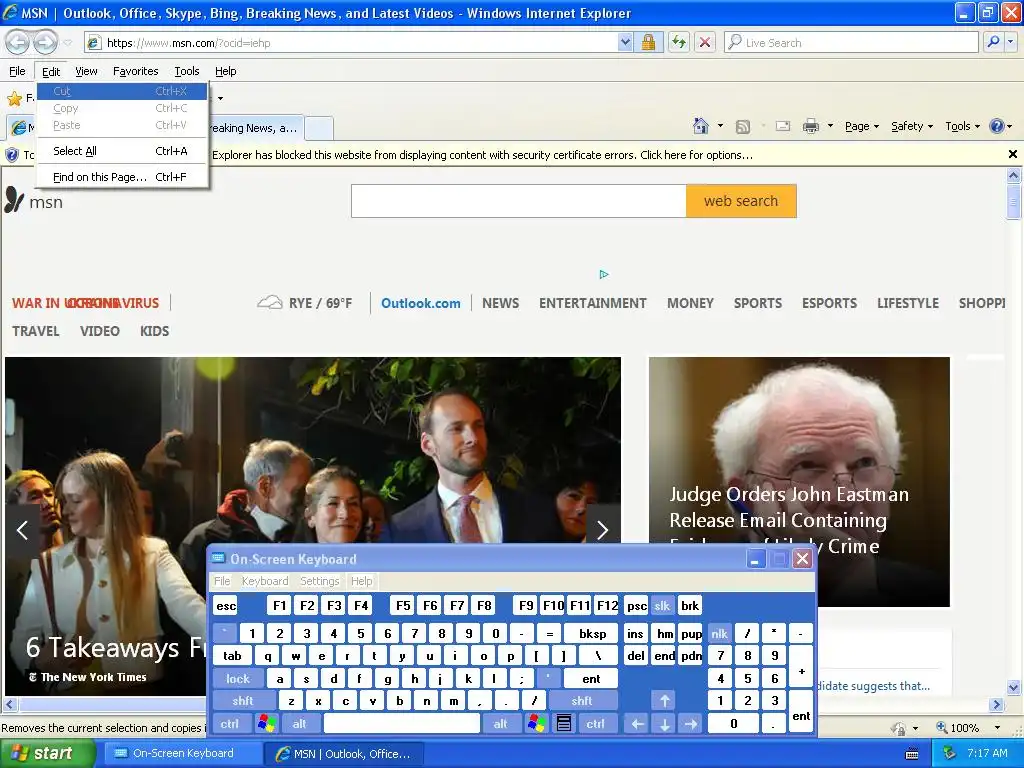The image size is (1024, 768).
Task: Expand the Home button dropdown arrow
Action: (720, 126)
